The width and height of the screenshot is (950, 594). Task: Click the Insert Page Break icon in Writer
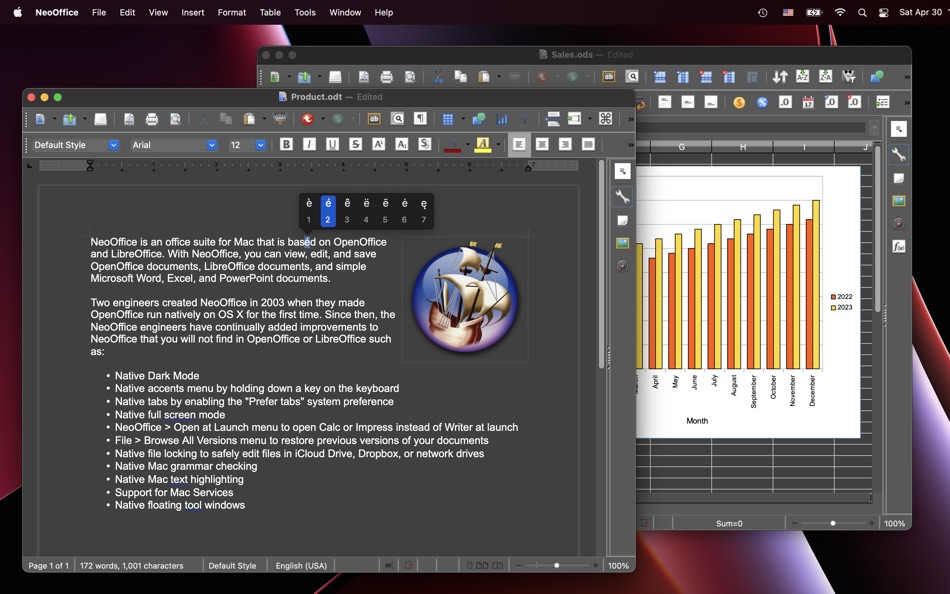[552, 119]
